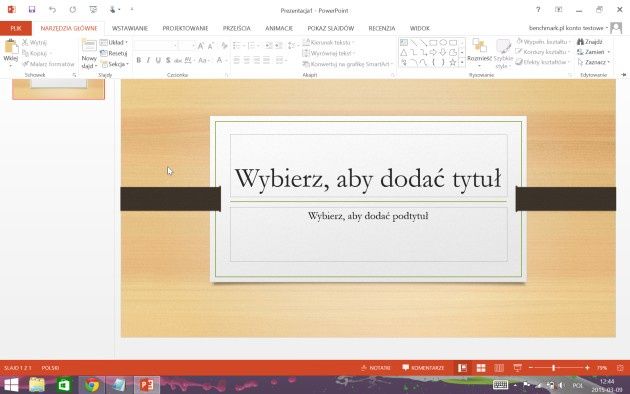Image resolution: width=630 pixels, height=394 pixels.
Task: Increase font size with larger A icon
Action: tap(200, 46)
